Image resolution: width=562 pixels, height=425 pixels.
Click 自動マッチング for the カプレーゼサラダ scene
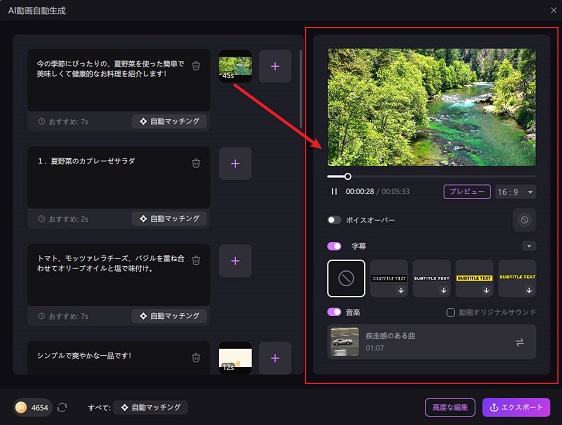(x=169, y=219)
